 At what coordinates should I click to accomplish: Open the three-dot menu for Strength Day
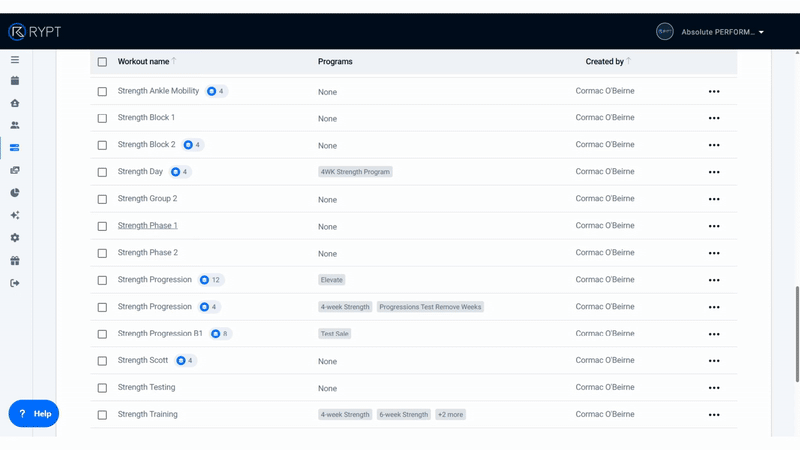click(714, 172)
